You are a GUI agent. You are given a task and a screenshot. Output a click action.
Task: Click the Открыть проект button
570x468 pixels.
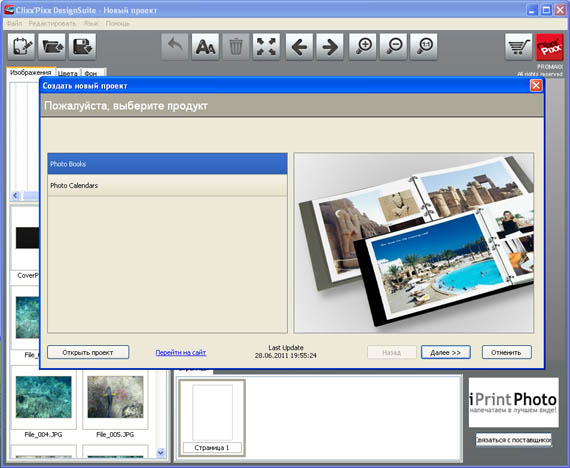tap(88, 352)
